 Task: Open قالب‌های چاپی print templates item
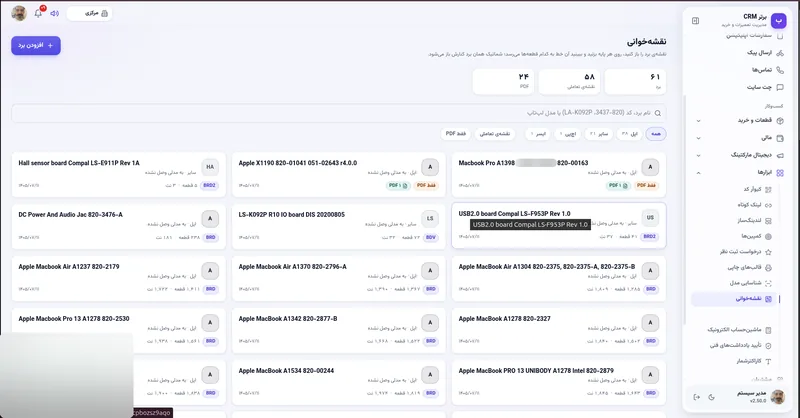[749, 267]
